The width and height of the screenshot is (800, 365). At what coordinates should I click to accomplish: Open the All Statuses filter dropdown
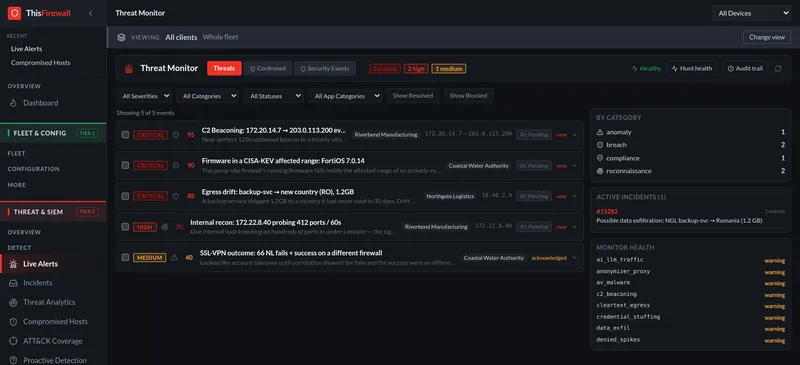pos(273,96)
